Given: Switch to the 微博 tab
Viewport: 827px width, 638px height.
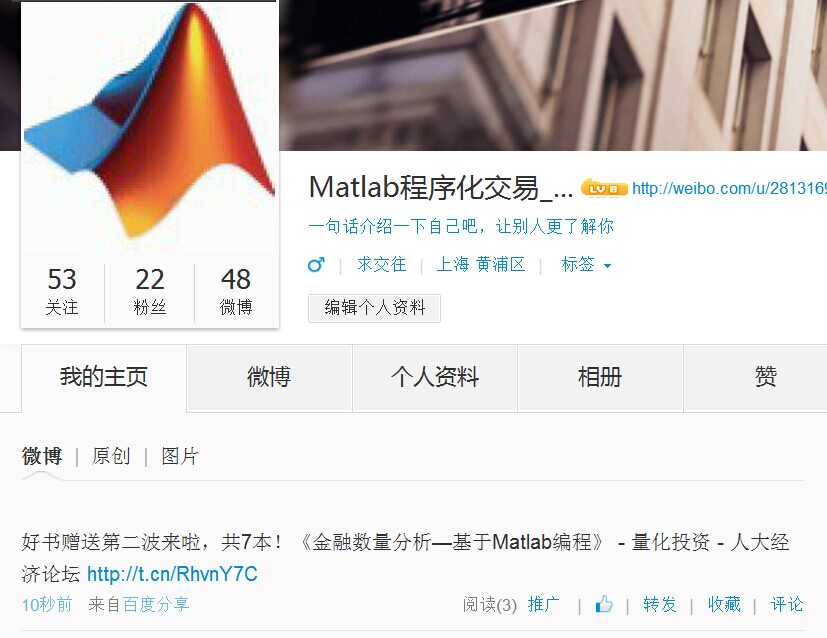Looking at the screenshot, I should [x=269, y=378].
